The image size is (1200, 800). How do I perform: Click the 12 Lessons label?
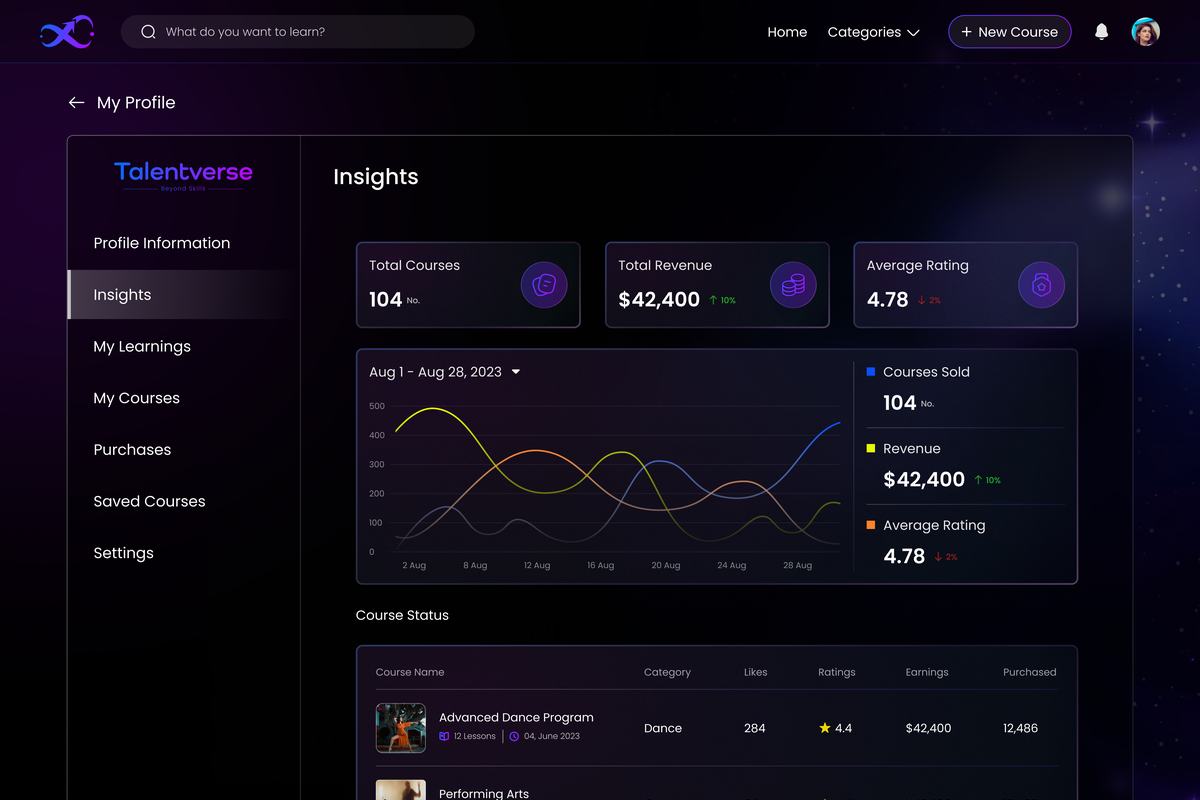475,736
